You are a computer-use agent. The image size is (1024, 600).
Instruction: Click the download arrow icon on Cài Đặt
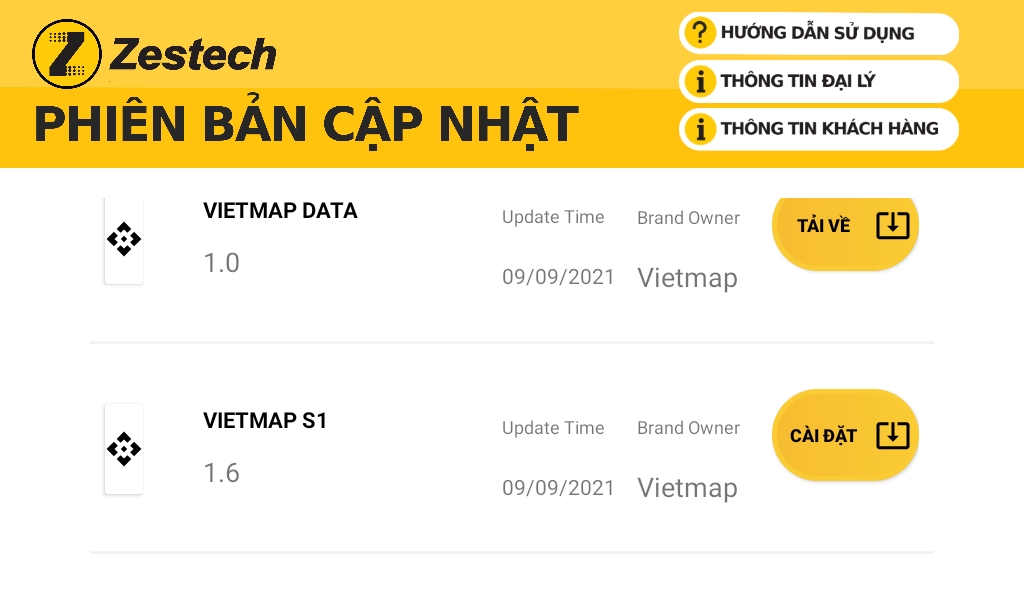(892, 435)
